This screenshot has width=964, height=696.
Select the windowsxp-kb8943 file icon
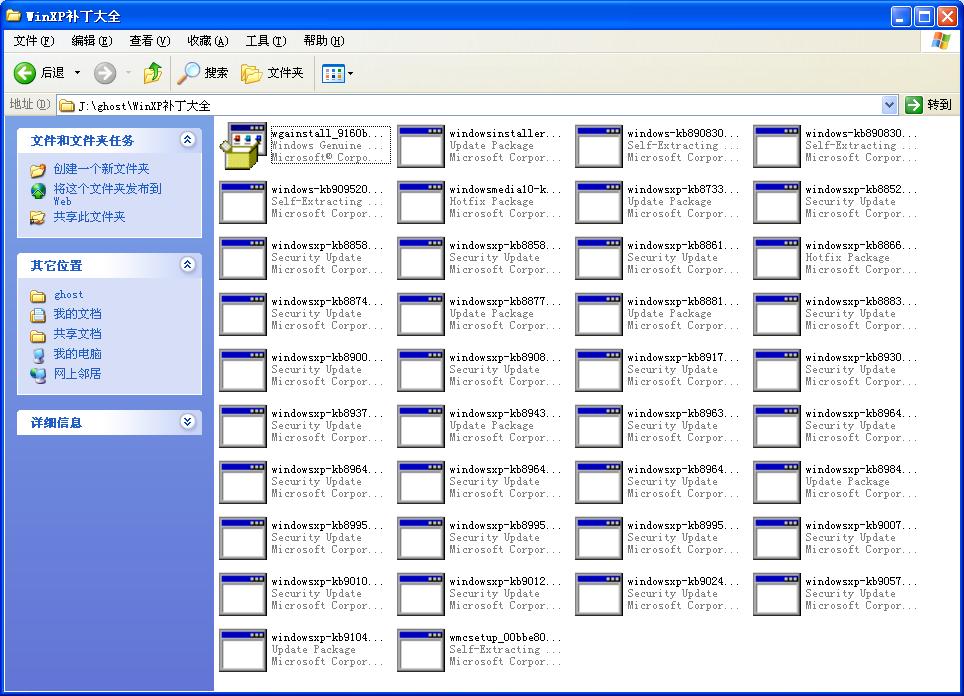421,426
